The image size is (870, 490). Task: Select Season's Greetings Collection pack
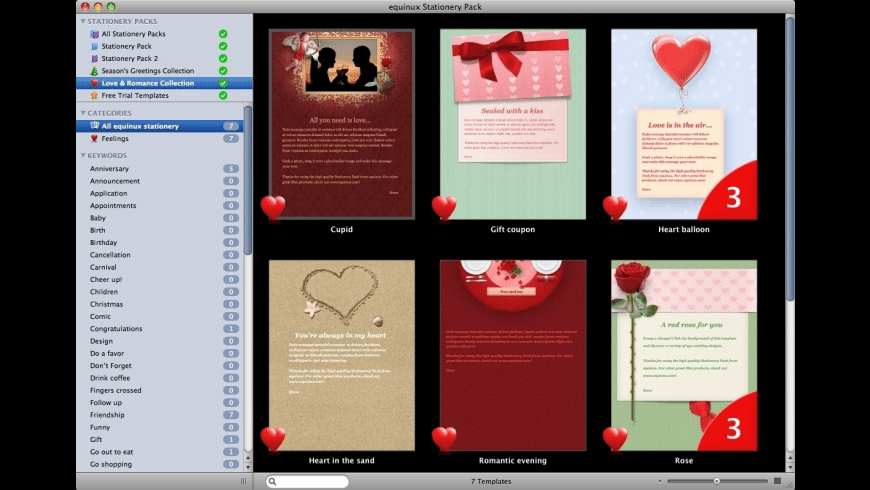[164, 70]
